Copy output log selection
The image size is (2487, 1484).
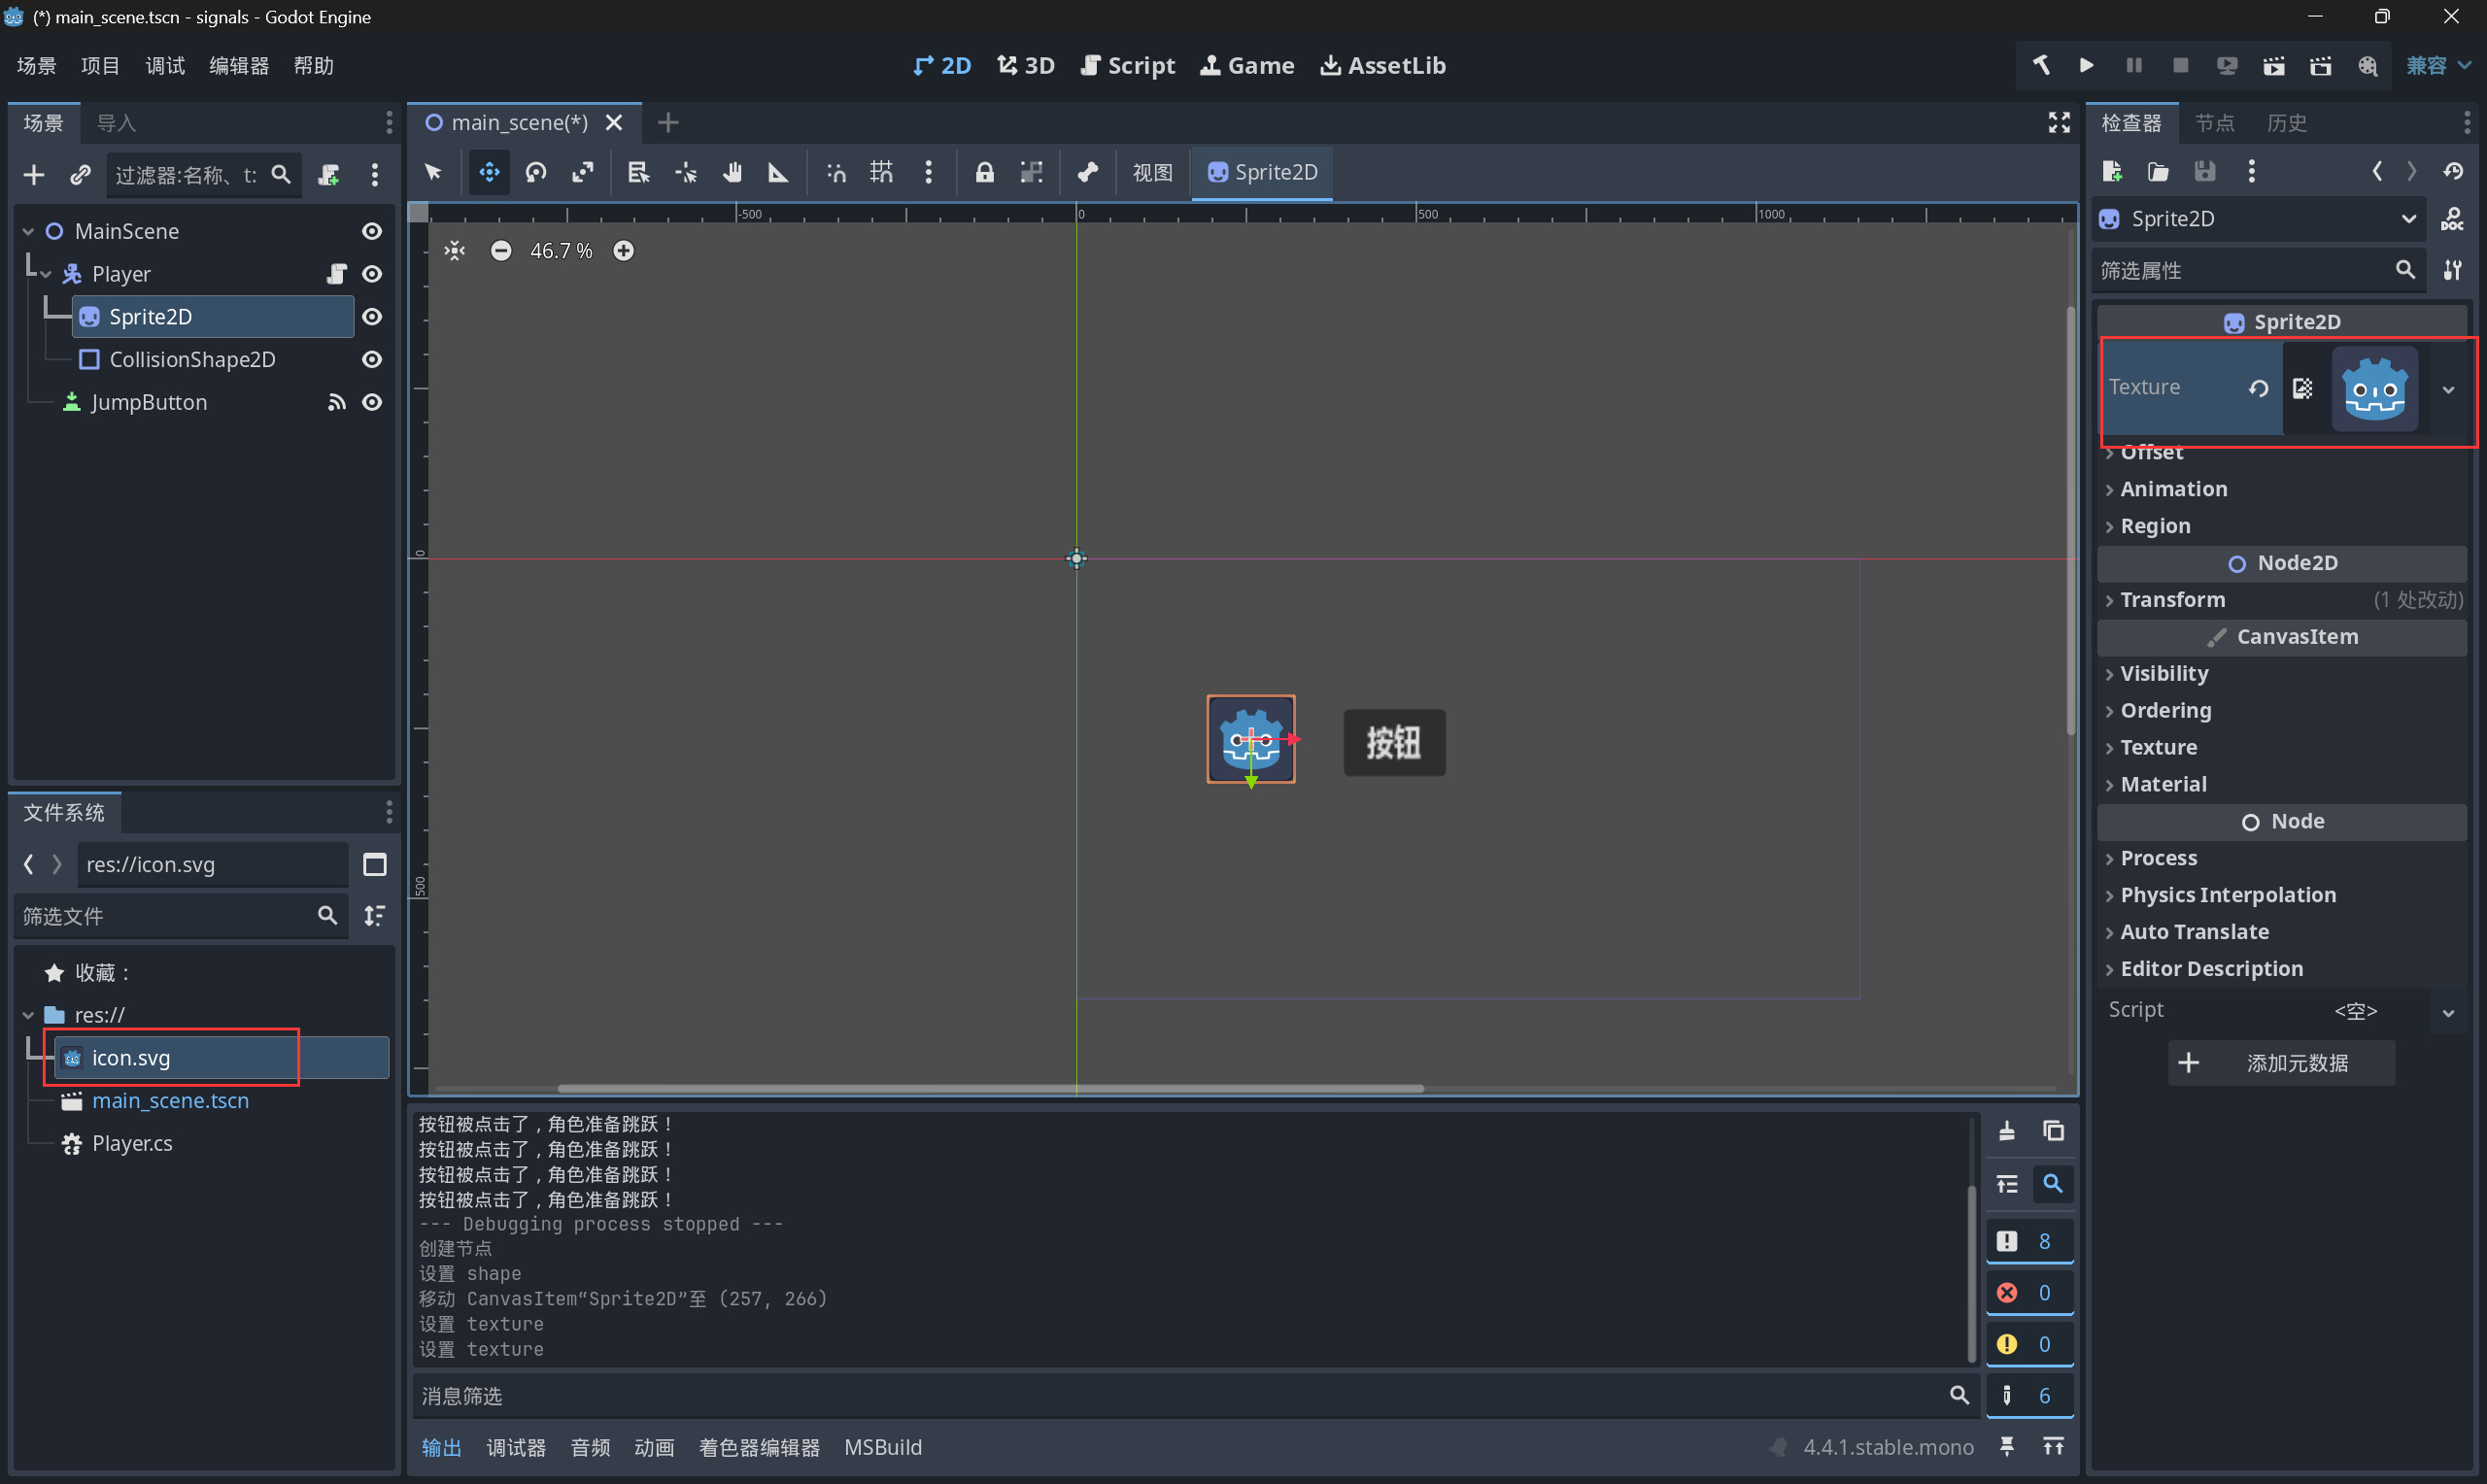pos(2053,1131)
